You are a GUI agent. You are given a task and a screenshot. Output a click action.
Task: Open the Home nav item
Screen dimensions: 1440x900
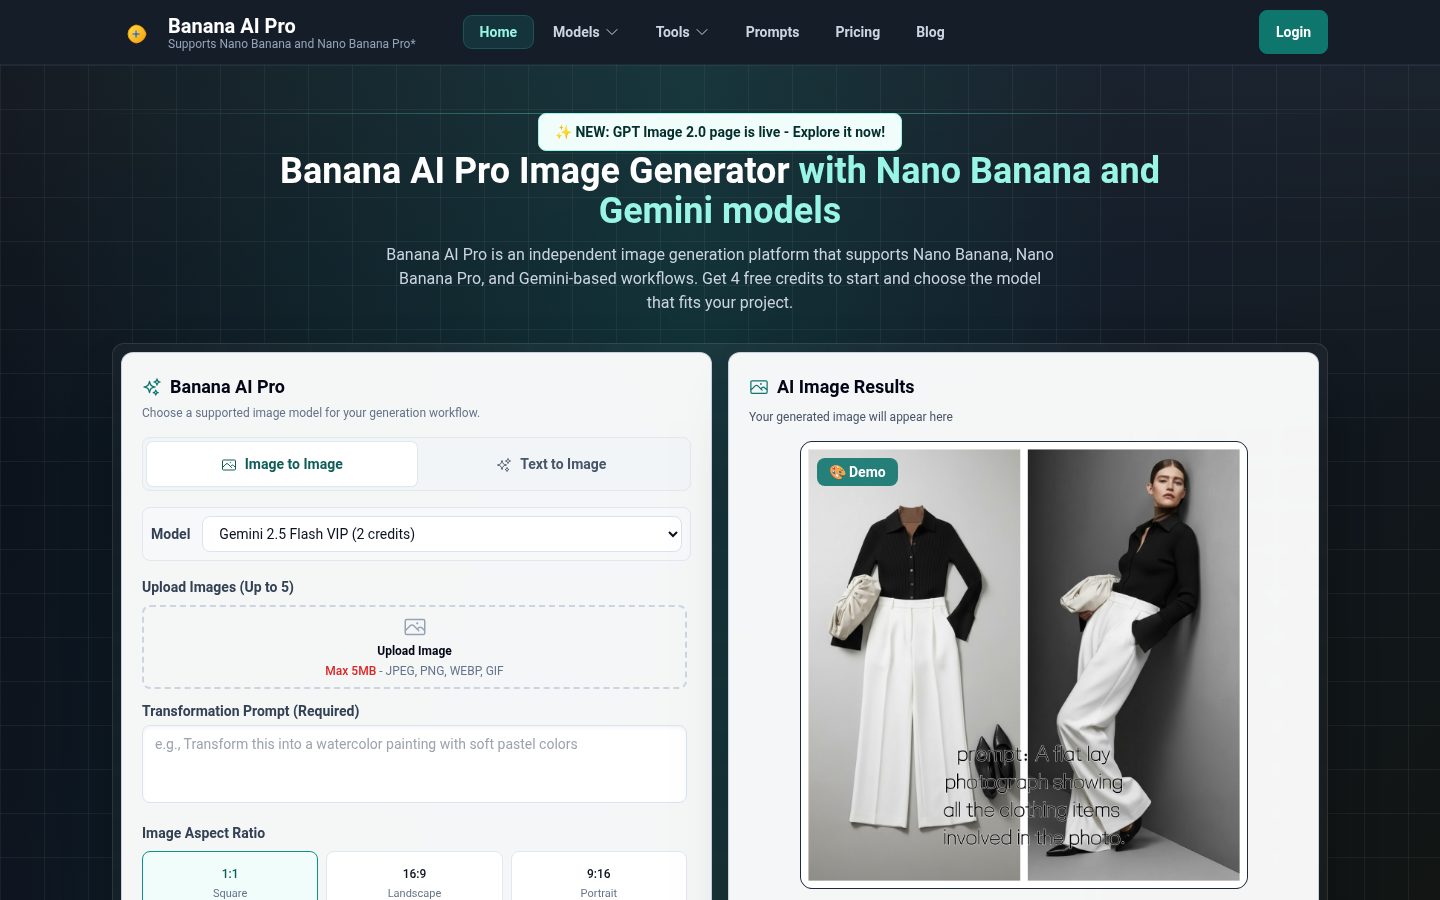[498, 32]
